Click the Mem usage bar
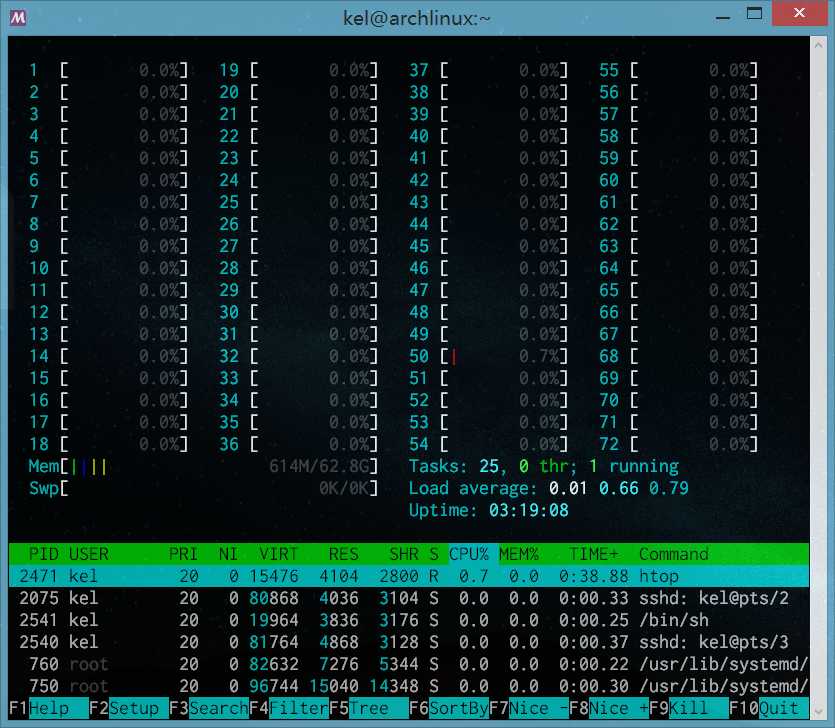The width and height of the screenshot is (835, 728). pos(203,467)
